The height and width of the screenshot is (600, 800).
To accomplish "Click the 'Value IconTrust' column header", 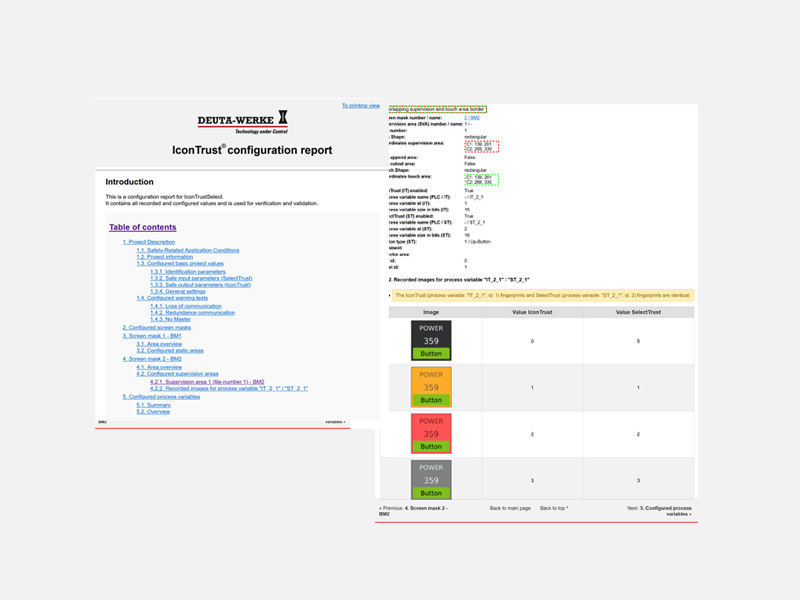I will 532,312.
